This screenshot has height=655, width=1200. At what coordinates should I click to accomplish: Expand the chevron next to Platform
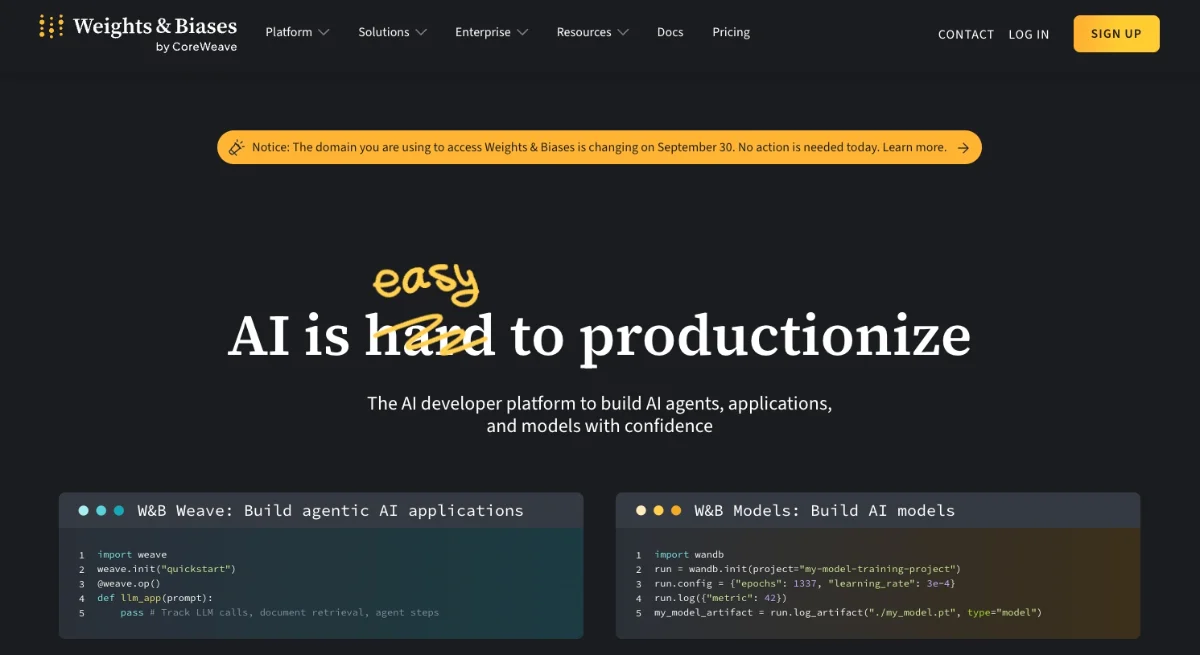[x=323, y=33]
